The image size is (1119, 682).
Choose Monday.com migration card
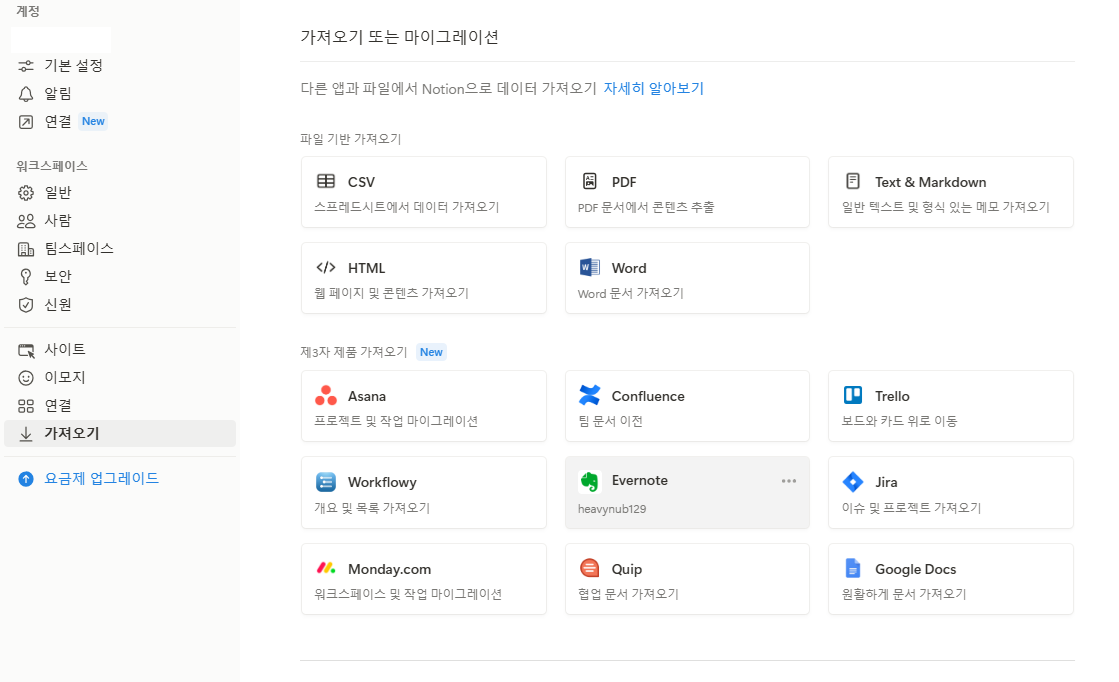[x=424, y=579]
